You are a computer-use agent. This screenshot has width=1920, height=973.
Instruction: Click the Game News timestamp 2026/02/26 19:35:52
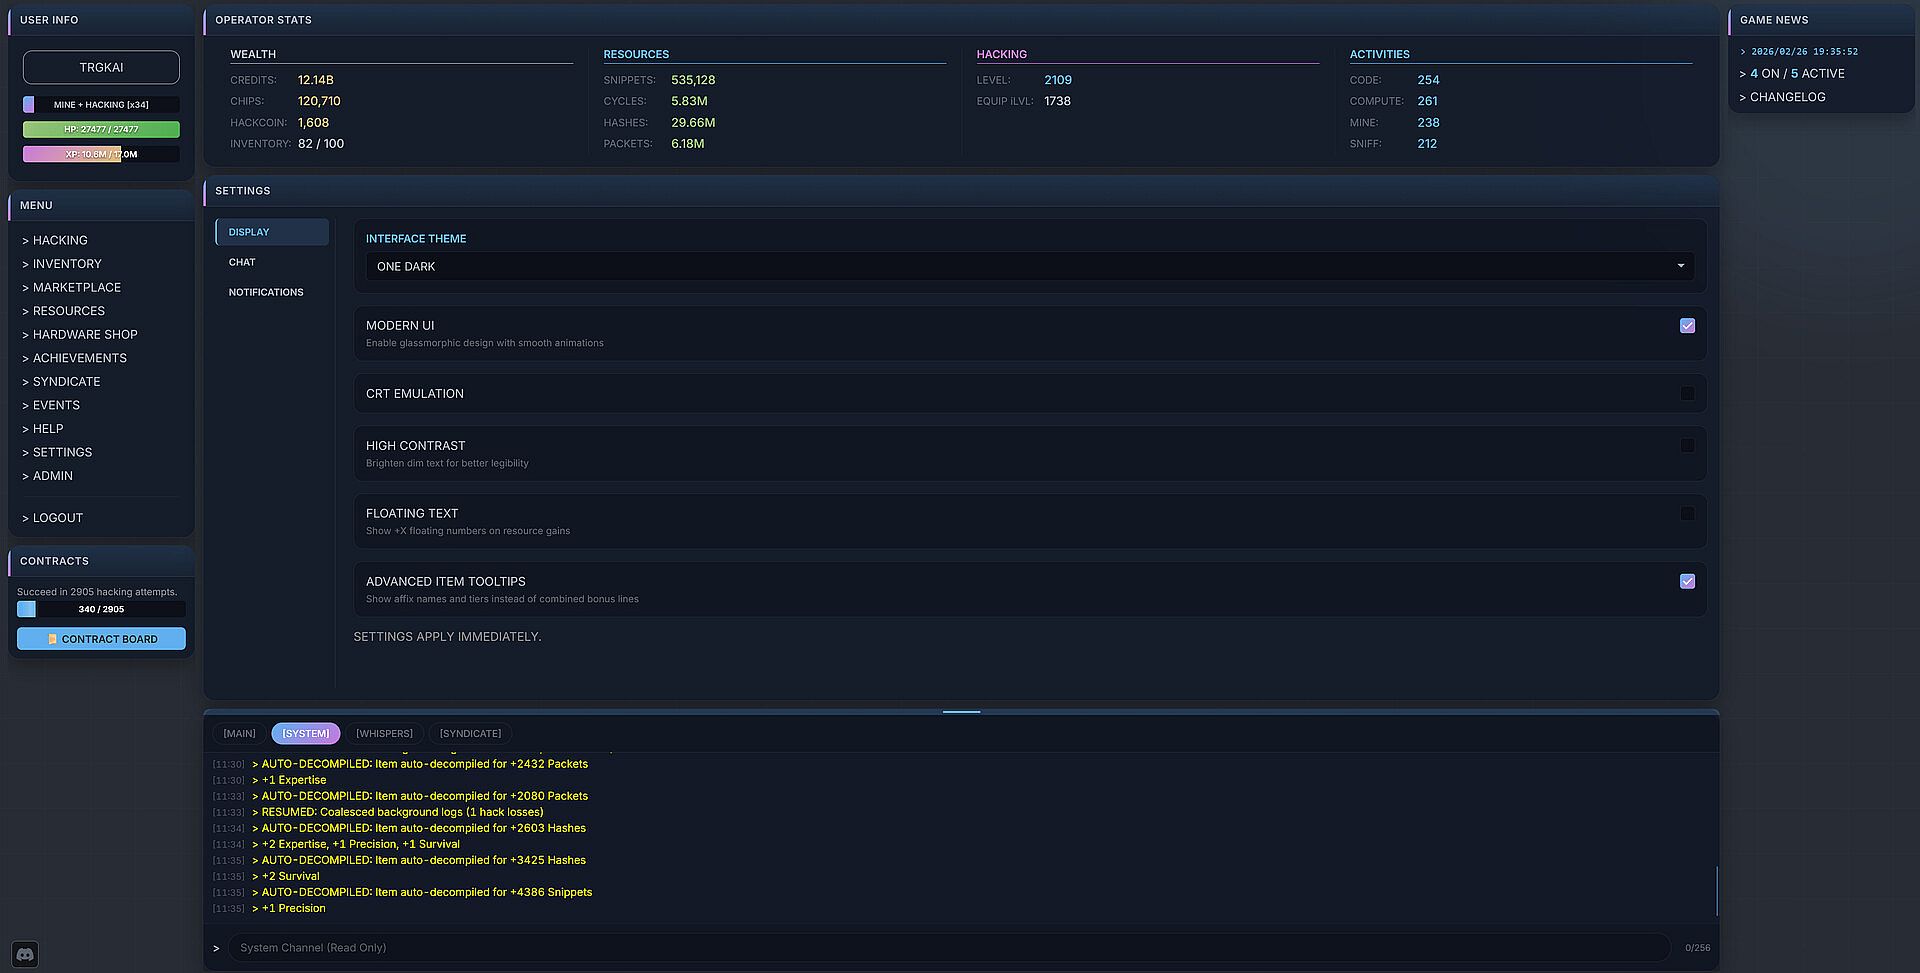(x=1804, y=52)
